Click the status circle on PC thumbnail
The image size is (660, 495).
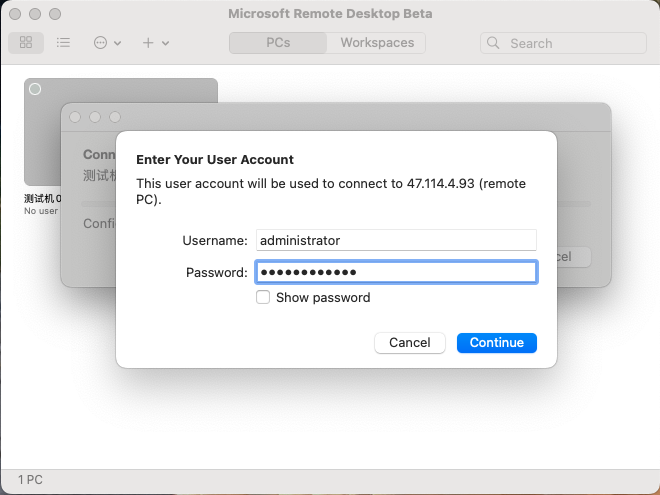[x=35, y=89]
